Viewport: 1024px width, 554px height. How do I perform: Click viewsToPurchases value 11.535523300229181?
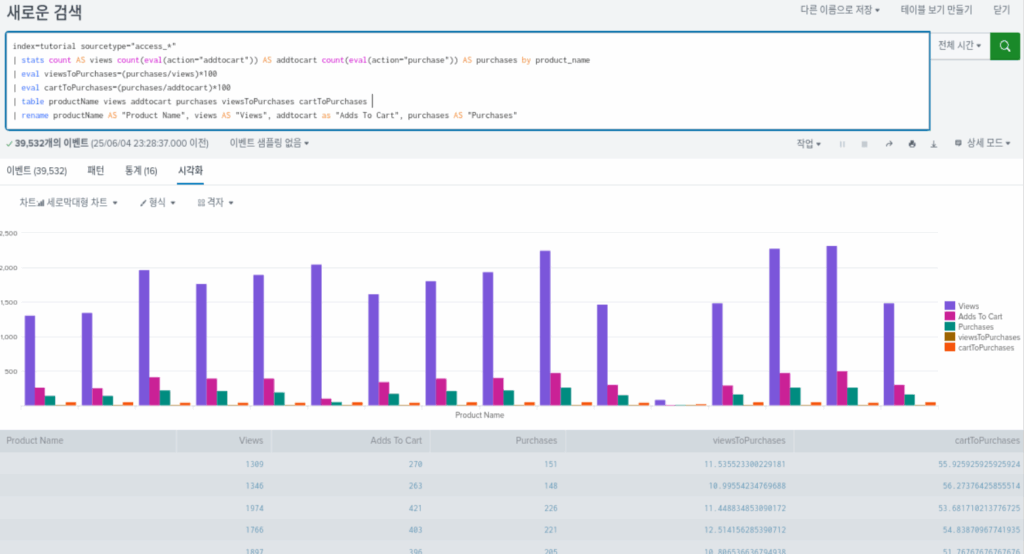(744, 464)
